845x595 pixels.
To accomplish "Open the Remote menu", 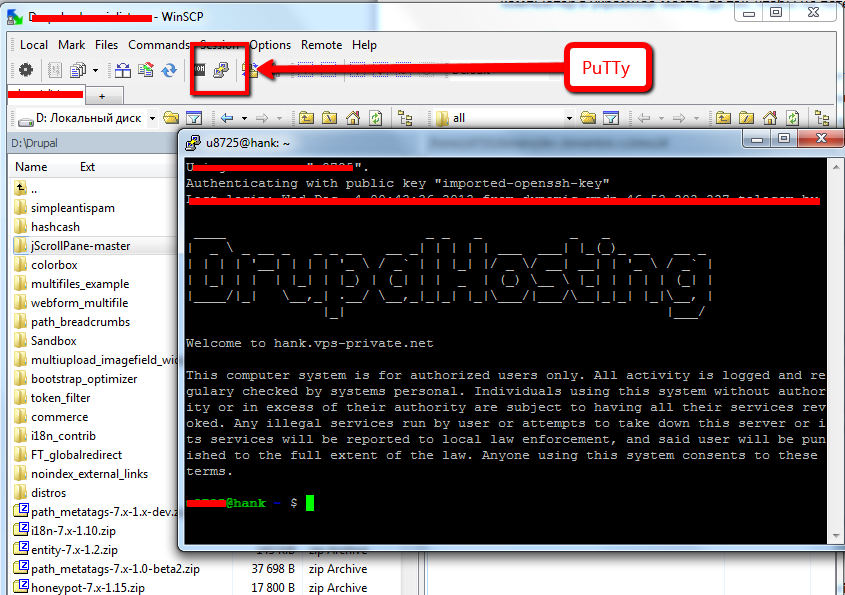I will click(x=321, y=45).
